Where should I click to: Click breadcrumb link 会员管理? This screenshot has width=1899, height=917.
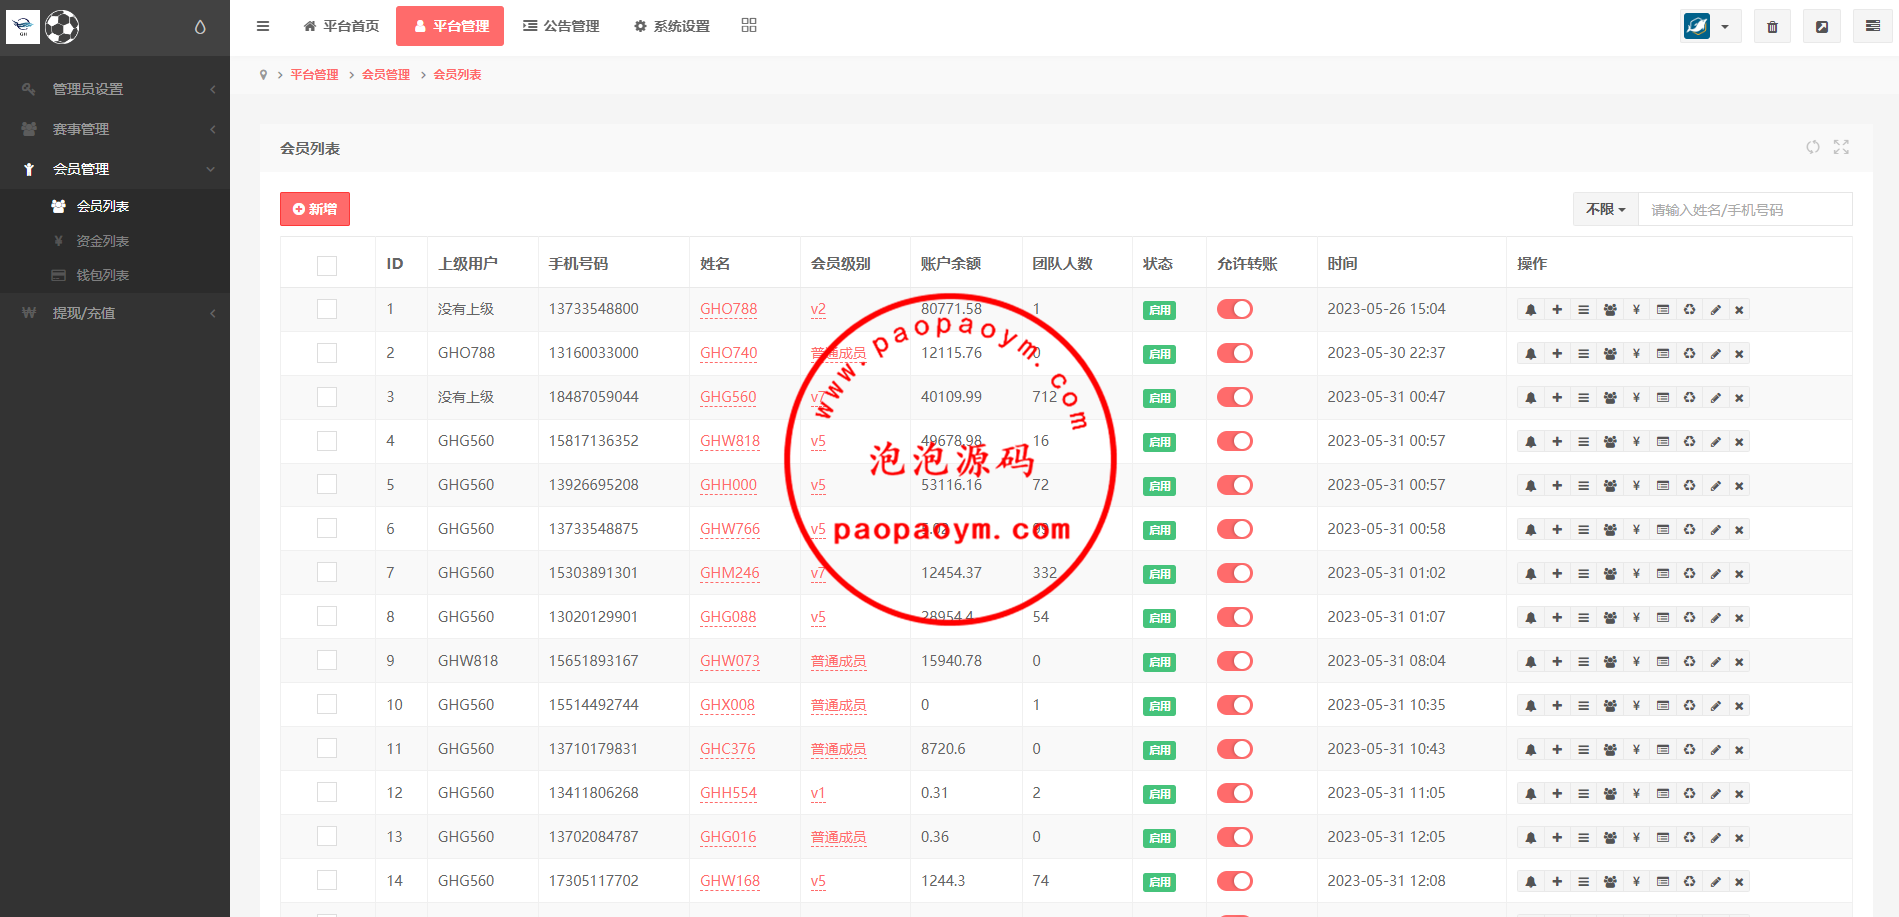tap(386, 75)
